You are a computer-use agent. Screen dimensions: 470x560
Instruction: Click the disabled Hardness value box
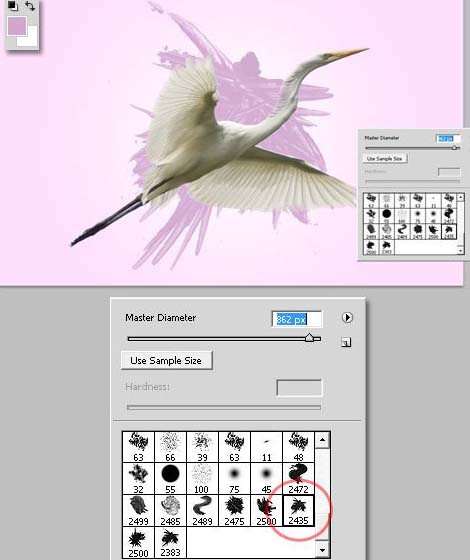pos(299,388)
